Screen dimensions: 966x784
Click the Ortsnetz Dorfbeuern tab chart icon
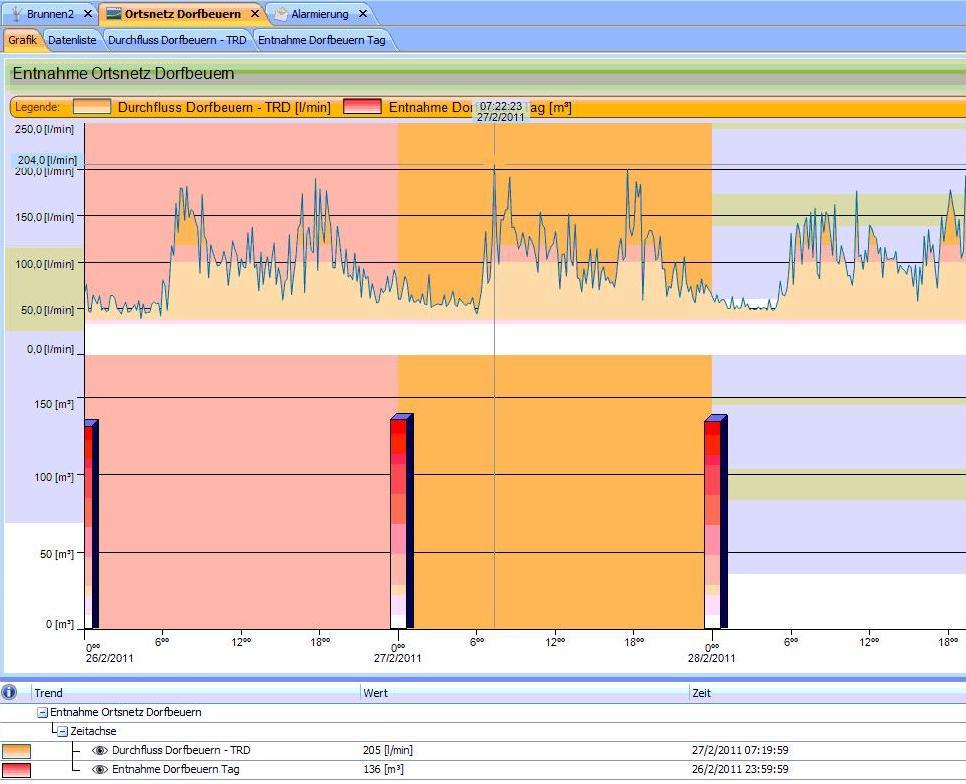click(113, 14)
